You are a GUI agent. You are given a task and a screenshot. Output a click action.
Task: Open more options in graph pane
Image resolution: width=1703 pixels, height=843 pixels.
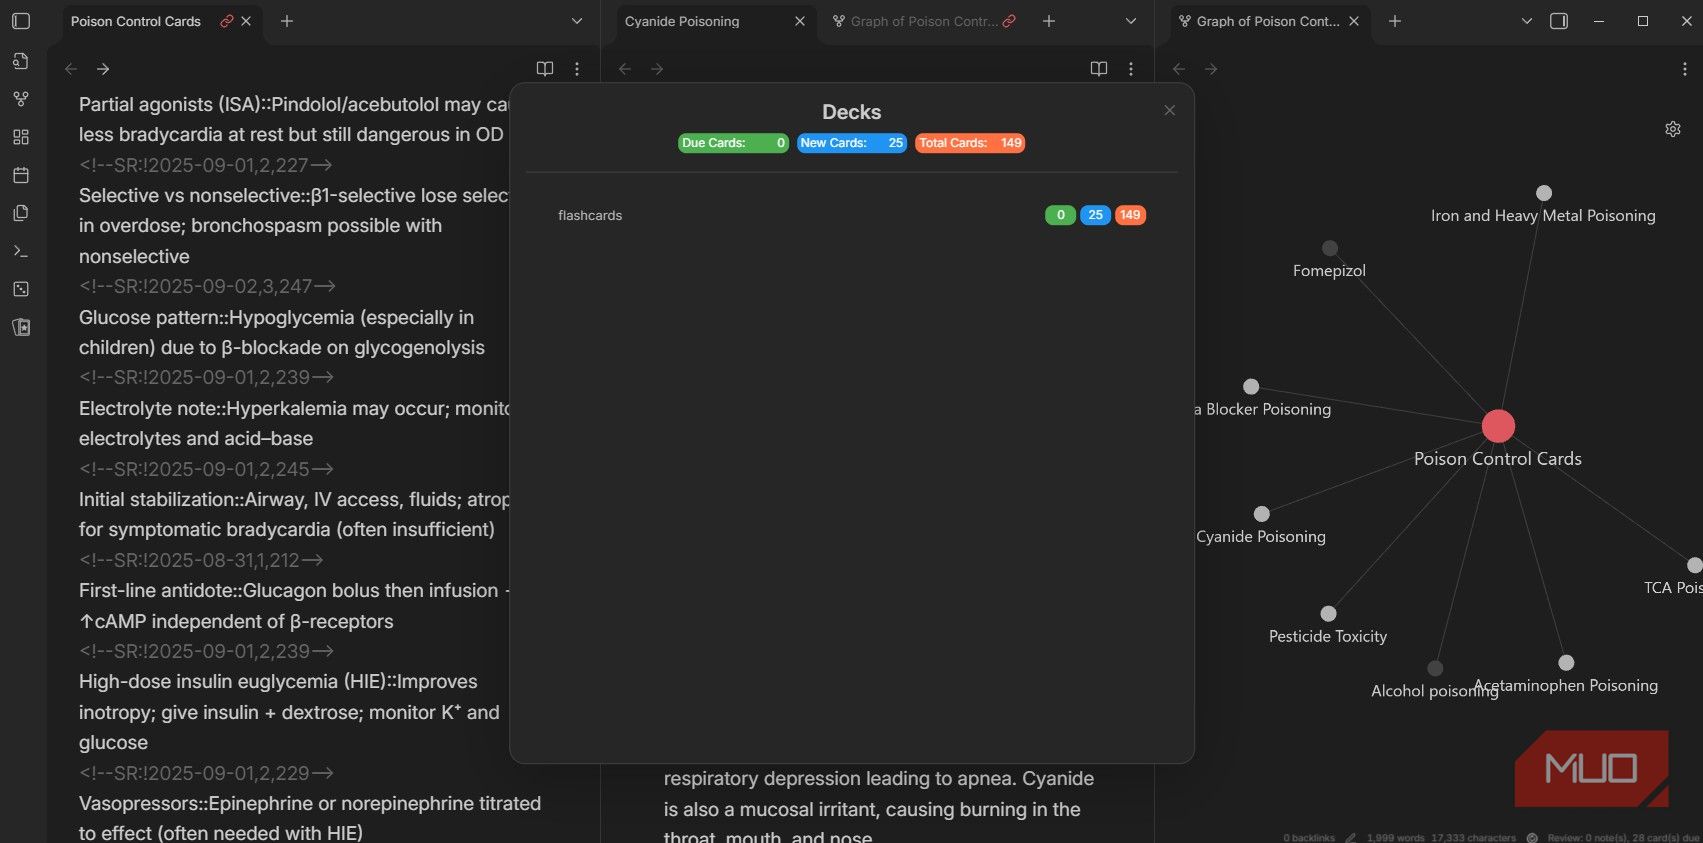pyautogui.click(x=1685, y=69)
